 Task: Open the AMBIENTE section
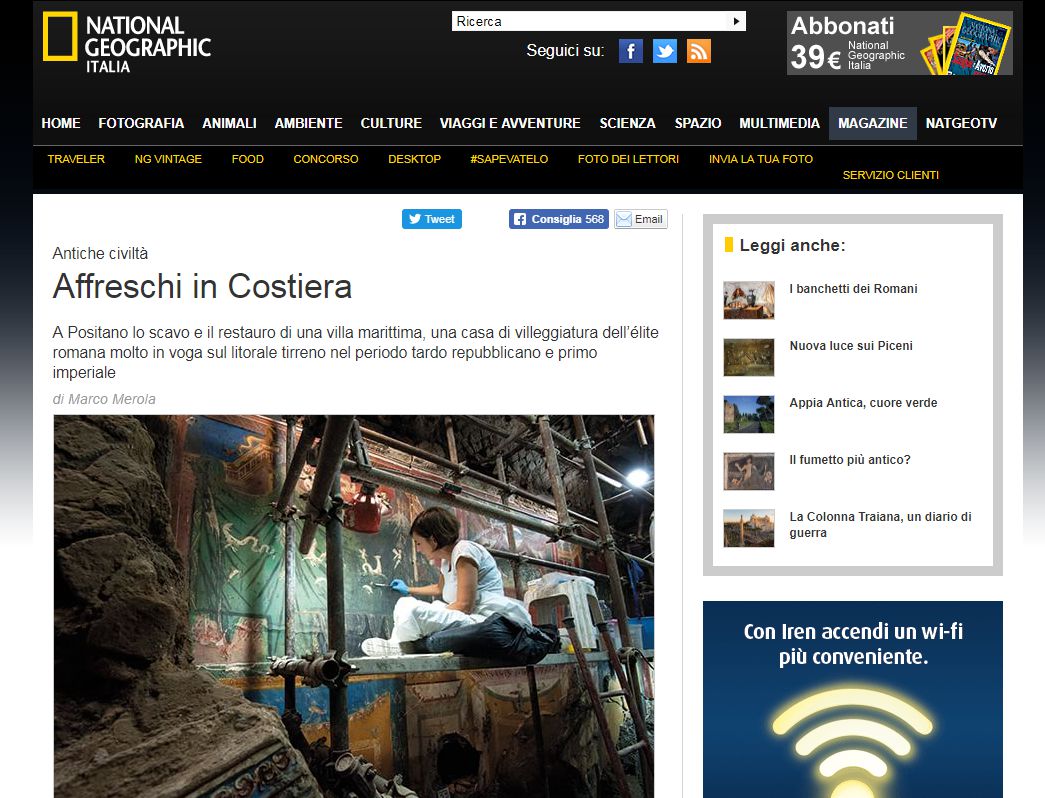309,123
